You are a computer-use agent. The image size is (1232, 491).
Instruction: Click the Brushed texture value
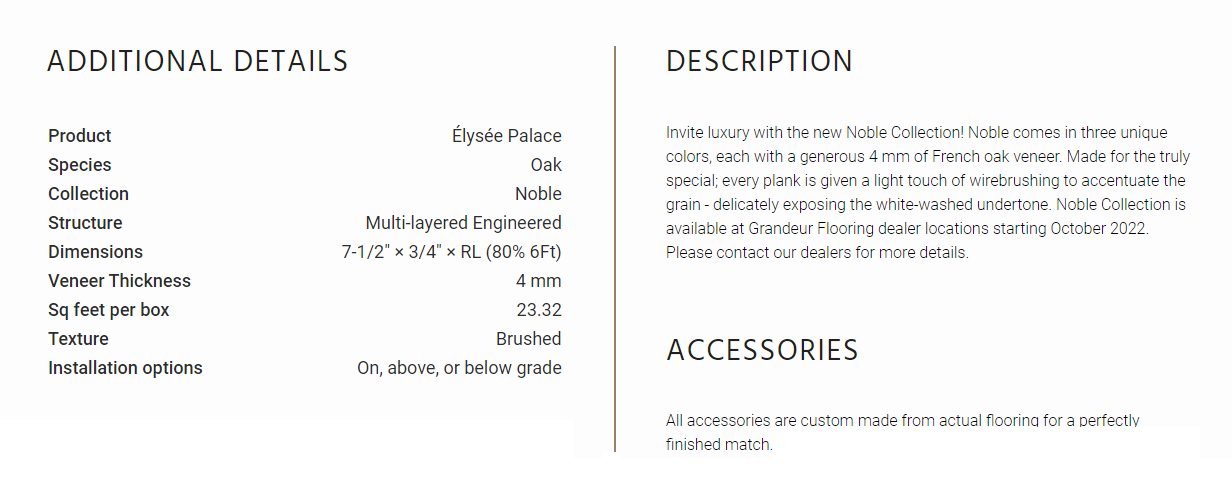pyautogui.click(x=529, y=339)
